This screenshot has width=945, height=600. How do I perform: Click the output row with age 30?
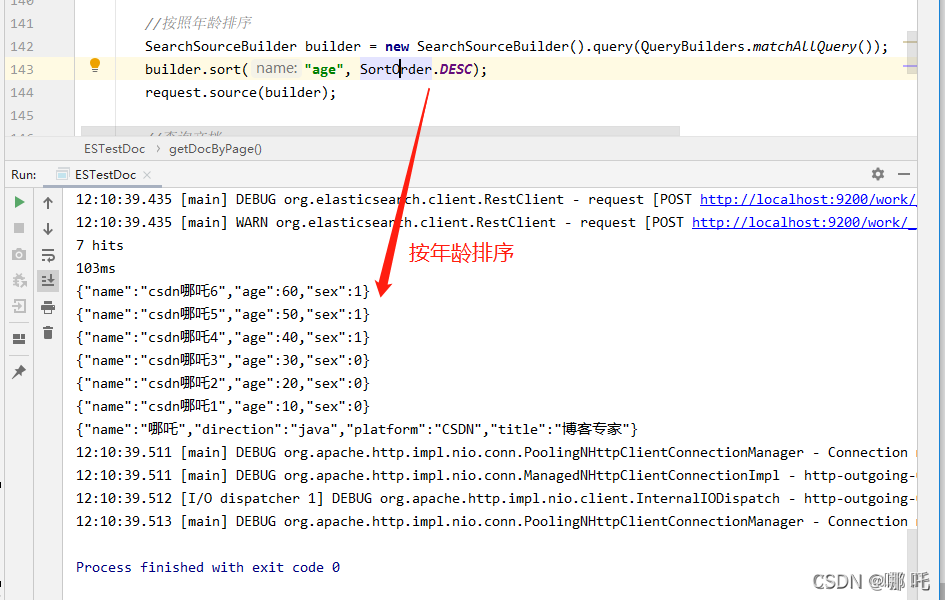coord(223,360)
